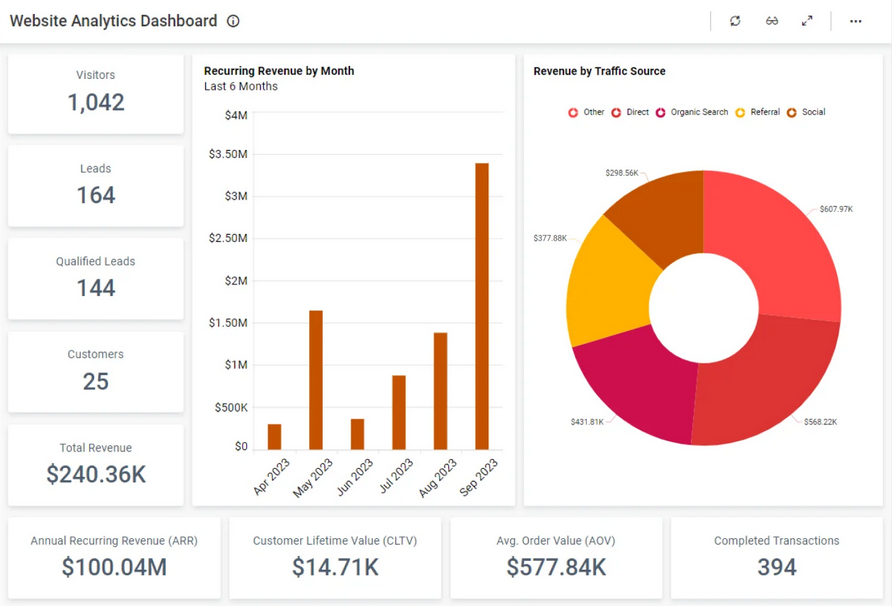
Task: Toggle Referral legend marker
Action: [757, 113]
